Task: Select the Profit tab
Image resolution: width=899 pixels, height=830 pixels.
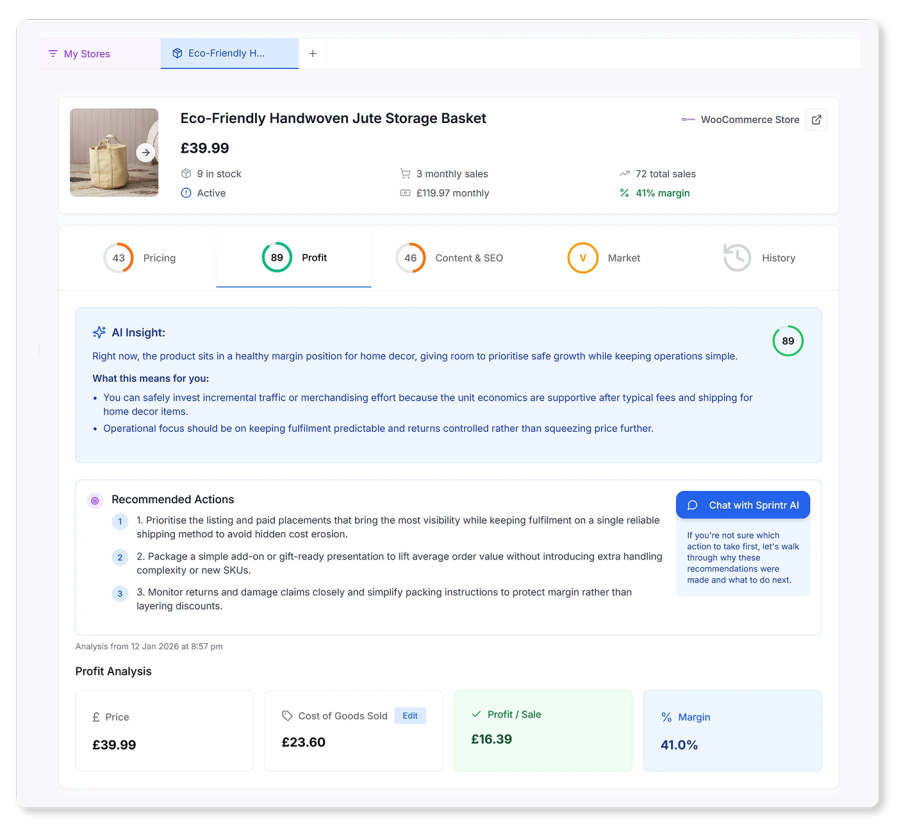Action: (x=294, y=258)
